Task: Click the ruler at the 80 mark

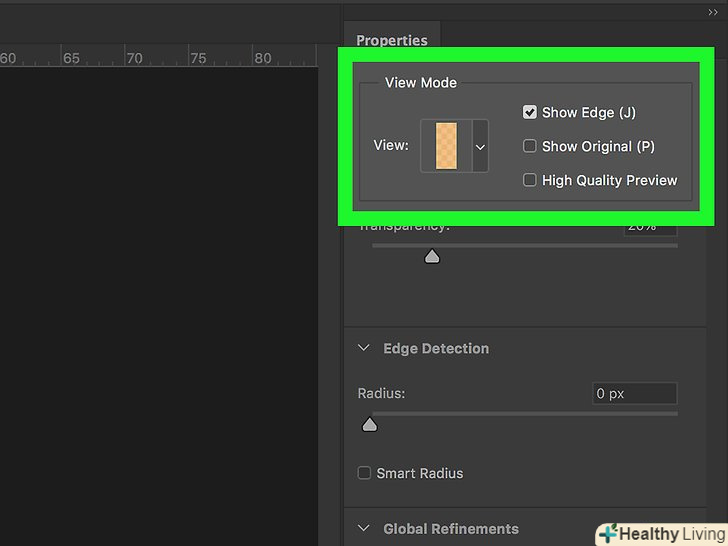Action: pos(262,58)
